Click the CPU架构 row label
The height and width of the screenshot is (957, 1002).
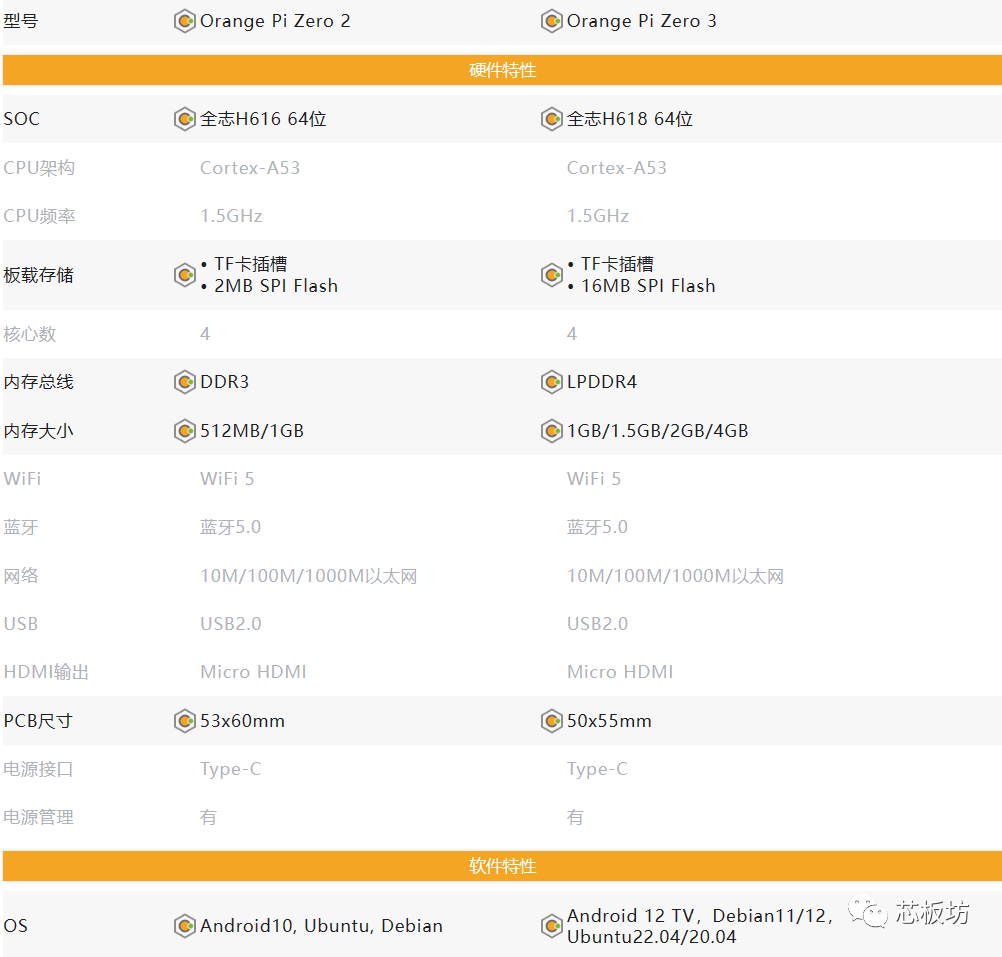39,168
